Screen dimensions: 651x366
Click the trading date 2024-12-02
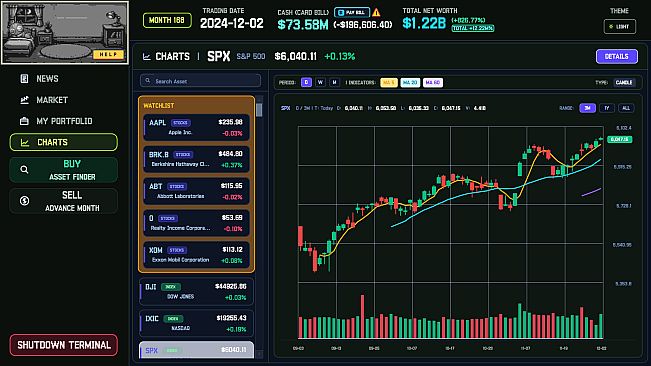tap(232, 24)
